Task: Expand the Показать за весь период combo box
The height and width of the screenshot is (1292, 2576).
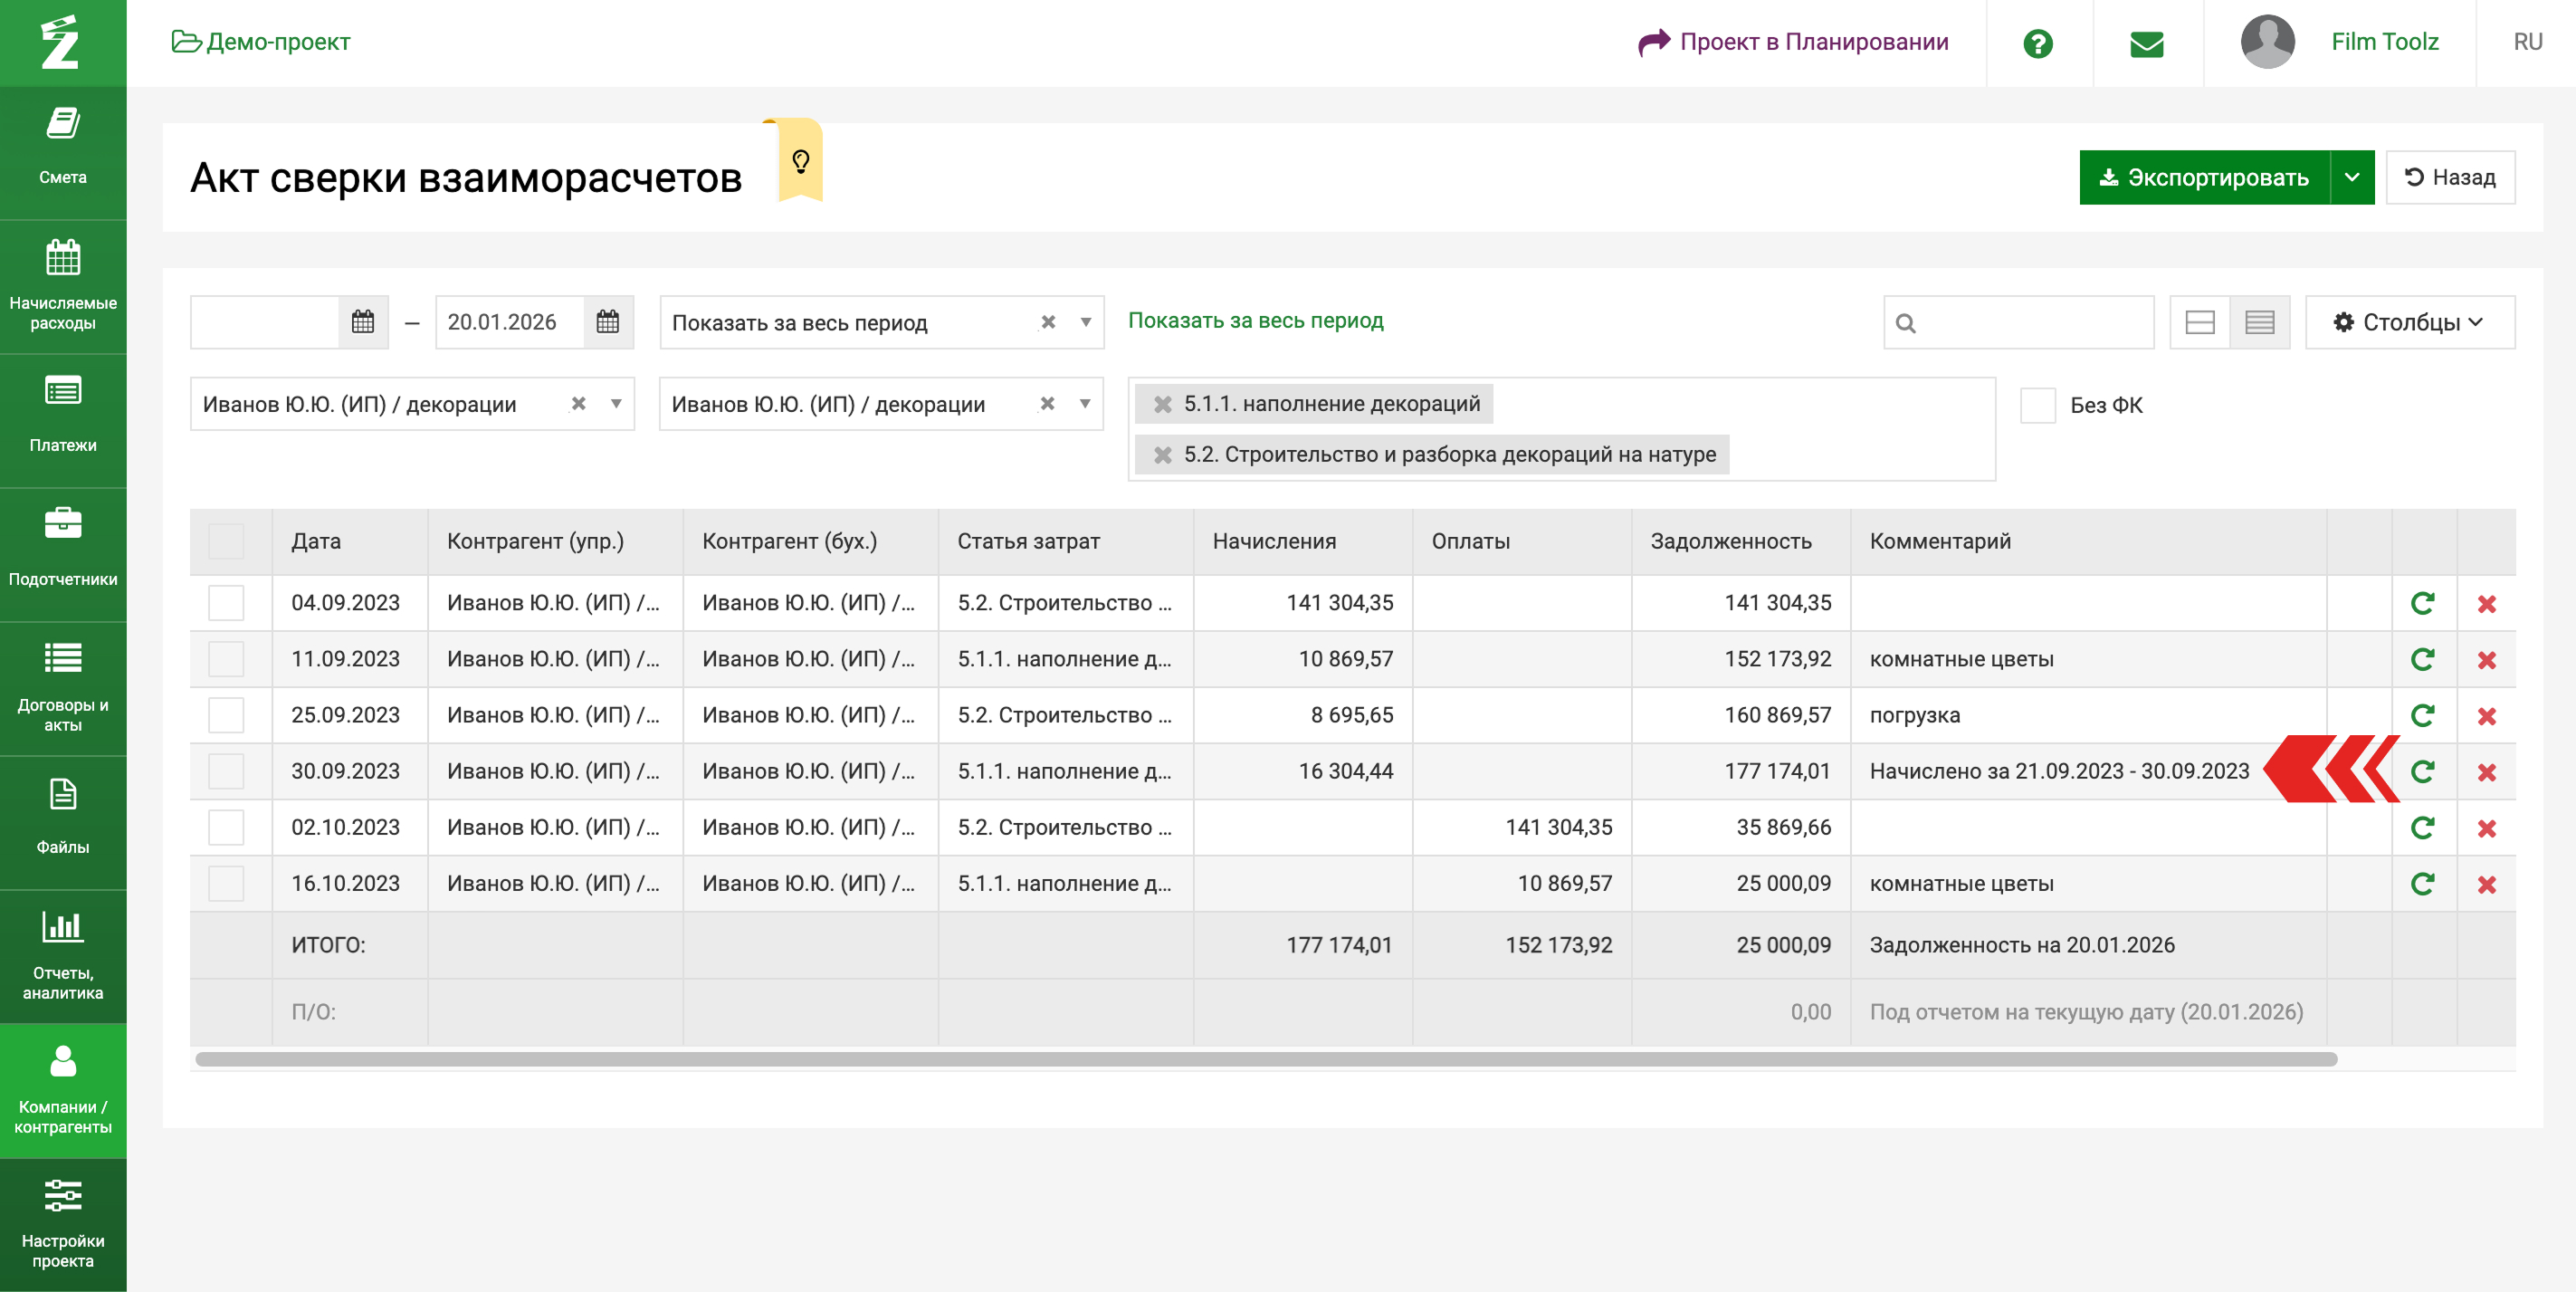Action: point(1085,322)
